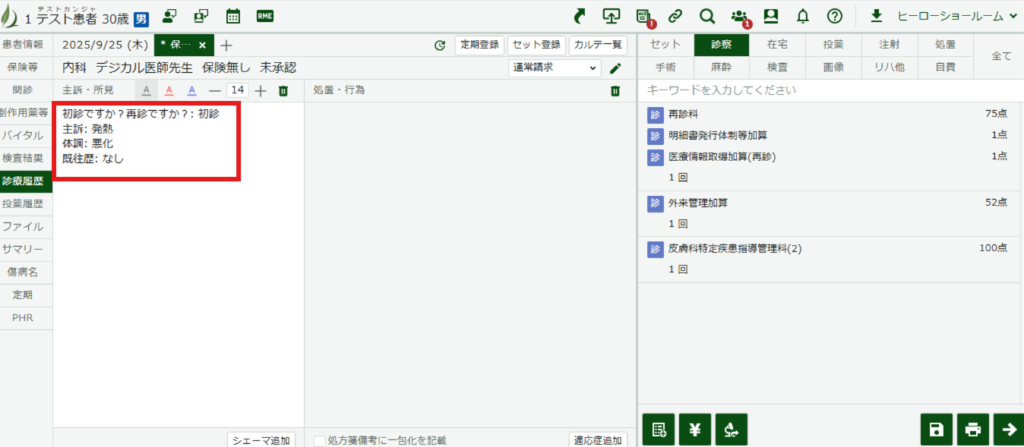The height and width of the screenshot is (447, 1024).
Task: Increase font size with plus button
Action: pyautogui.click(x=261, y=91)
